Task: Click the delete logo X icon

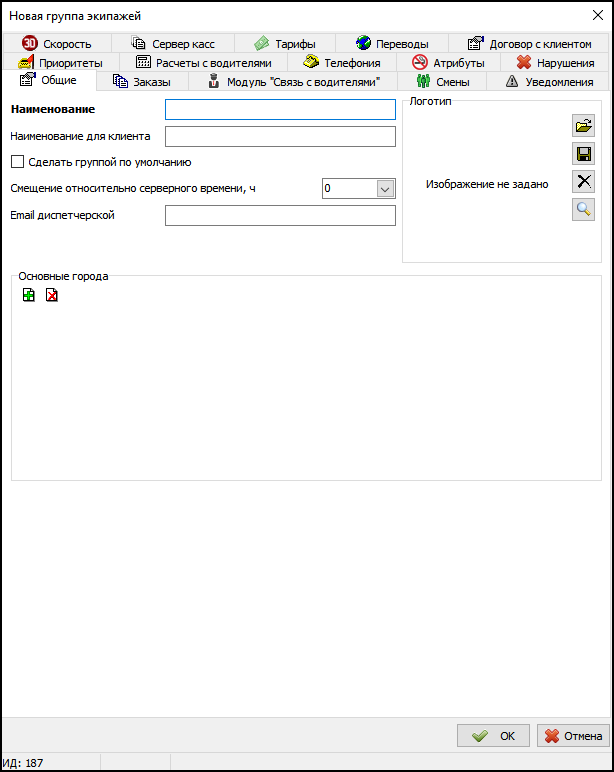Action: tap(583, 181)
